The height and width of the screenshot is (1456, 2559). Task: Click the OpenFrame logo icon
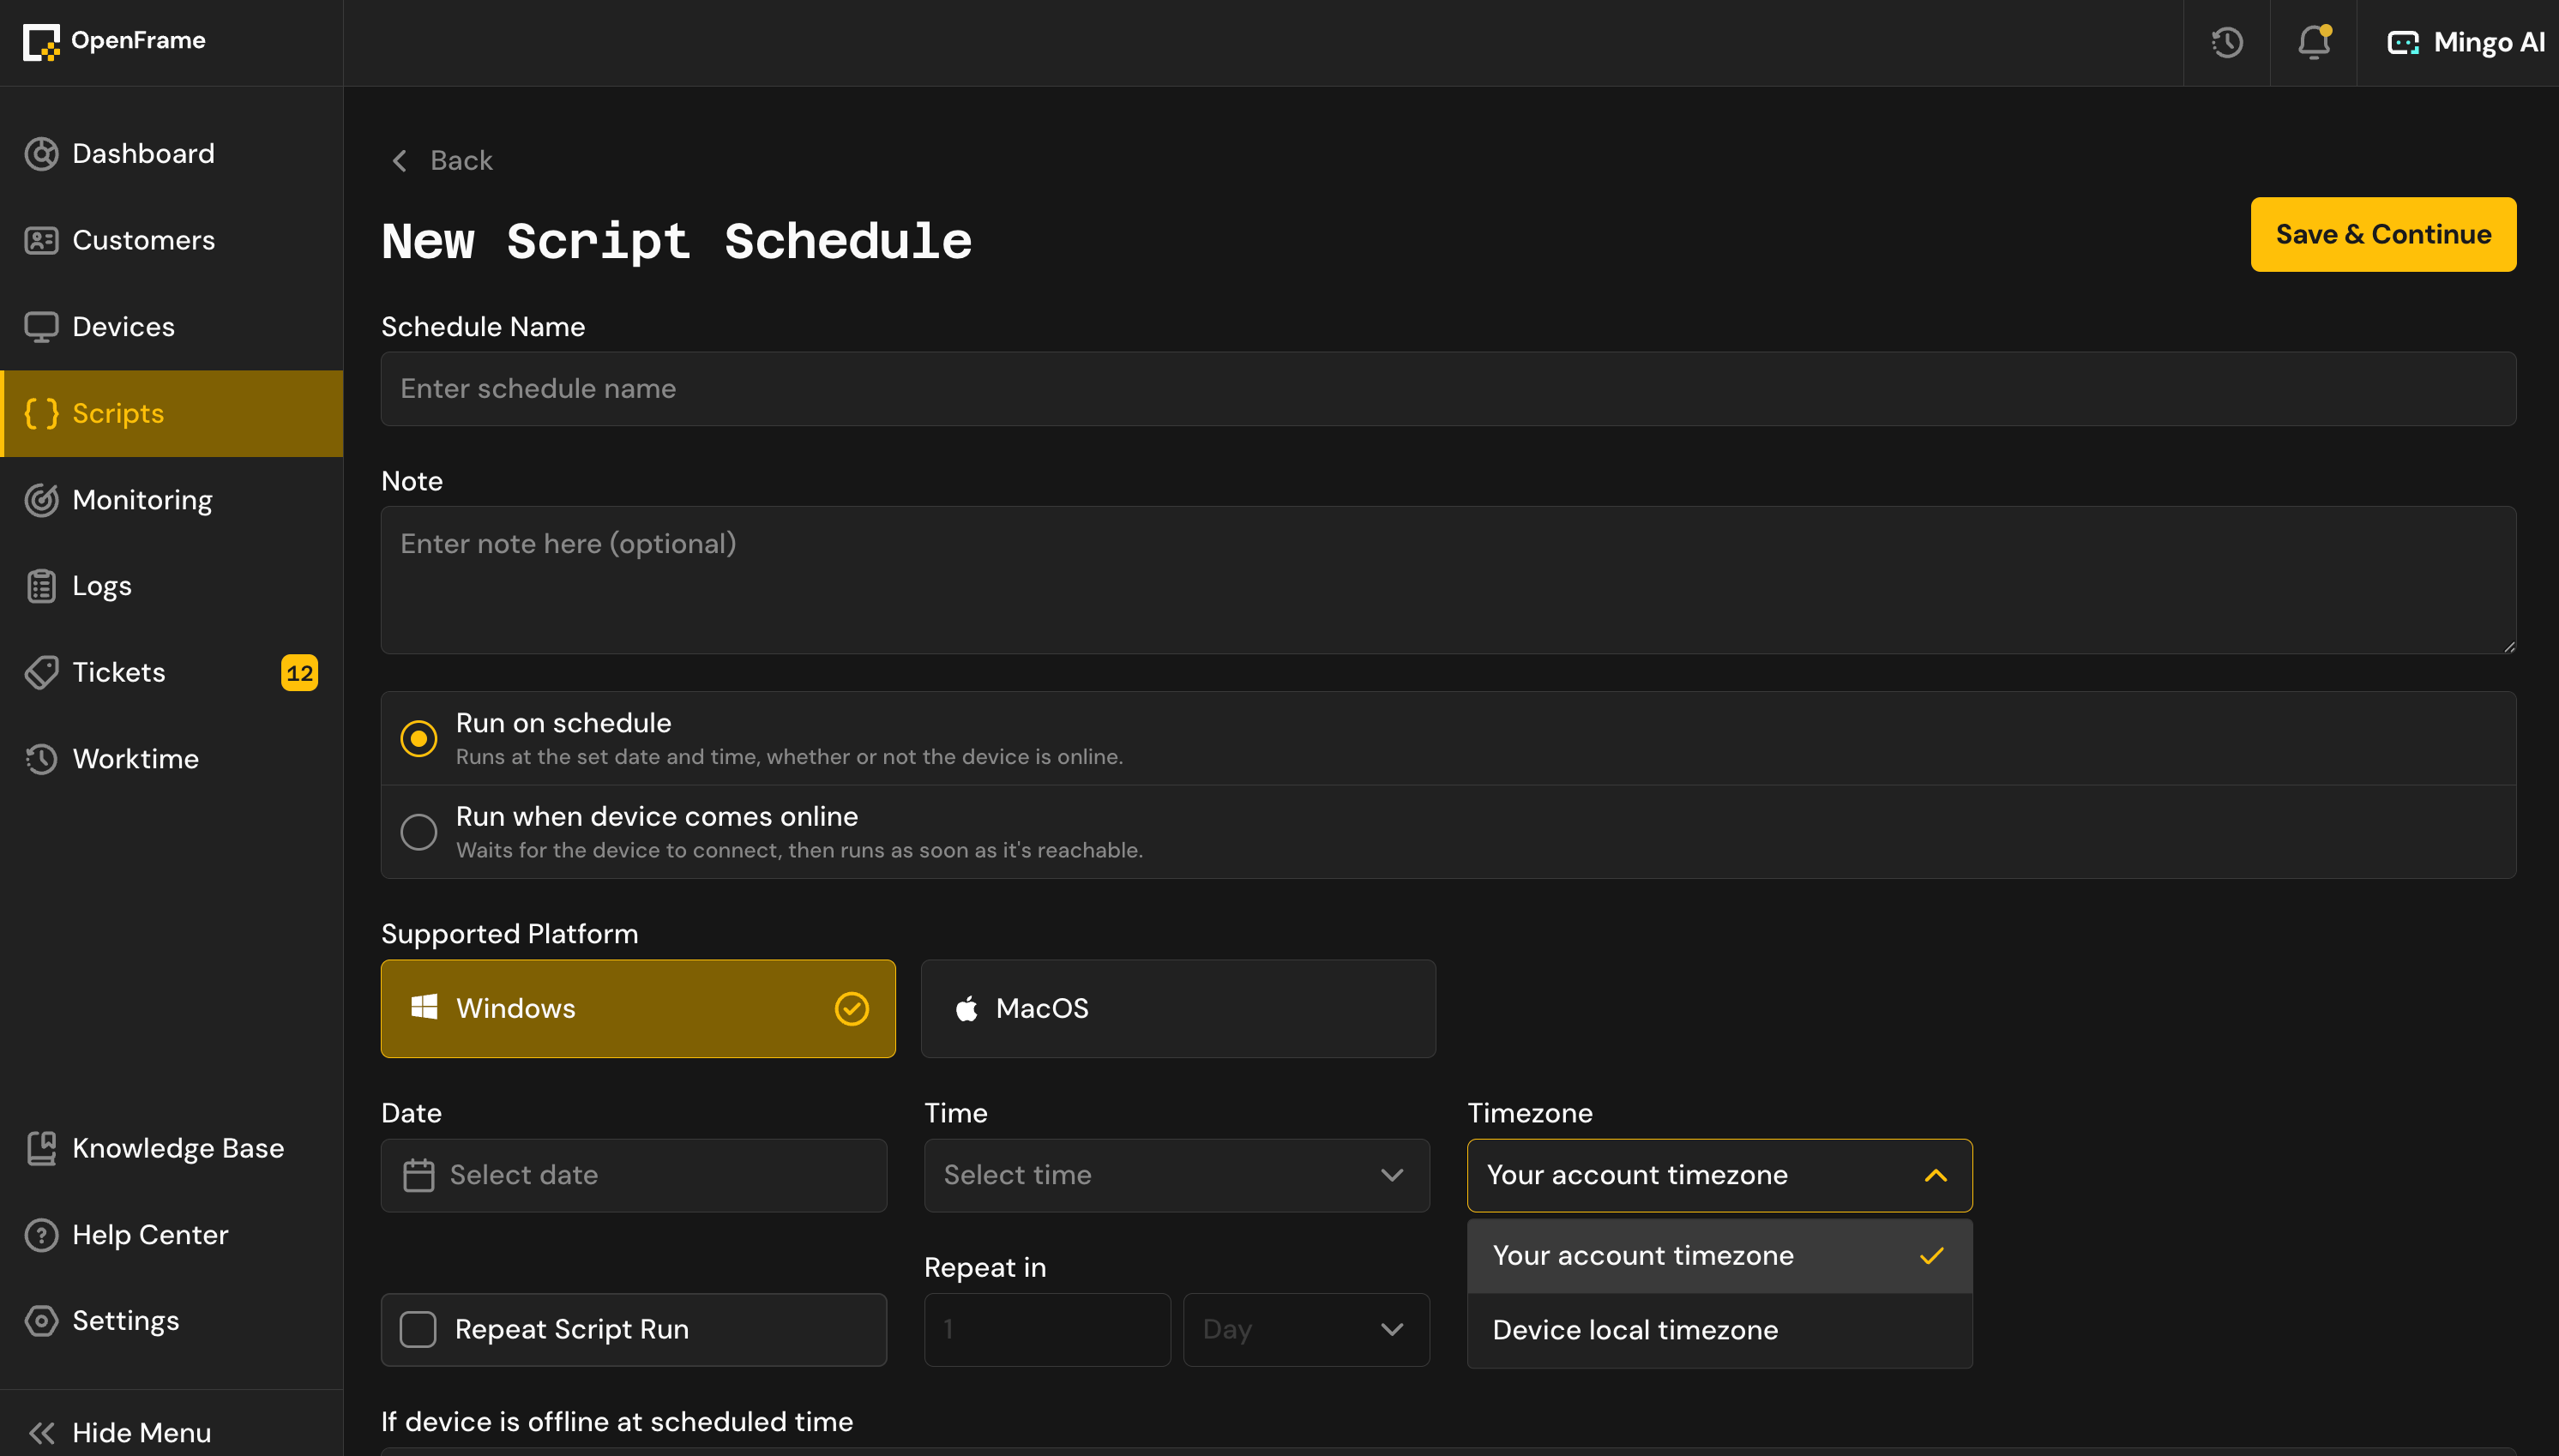41,42
